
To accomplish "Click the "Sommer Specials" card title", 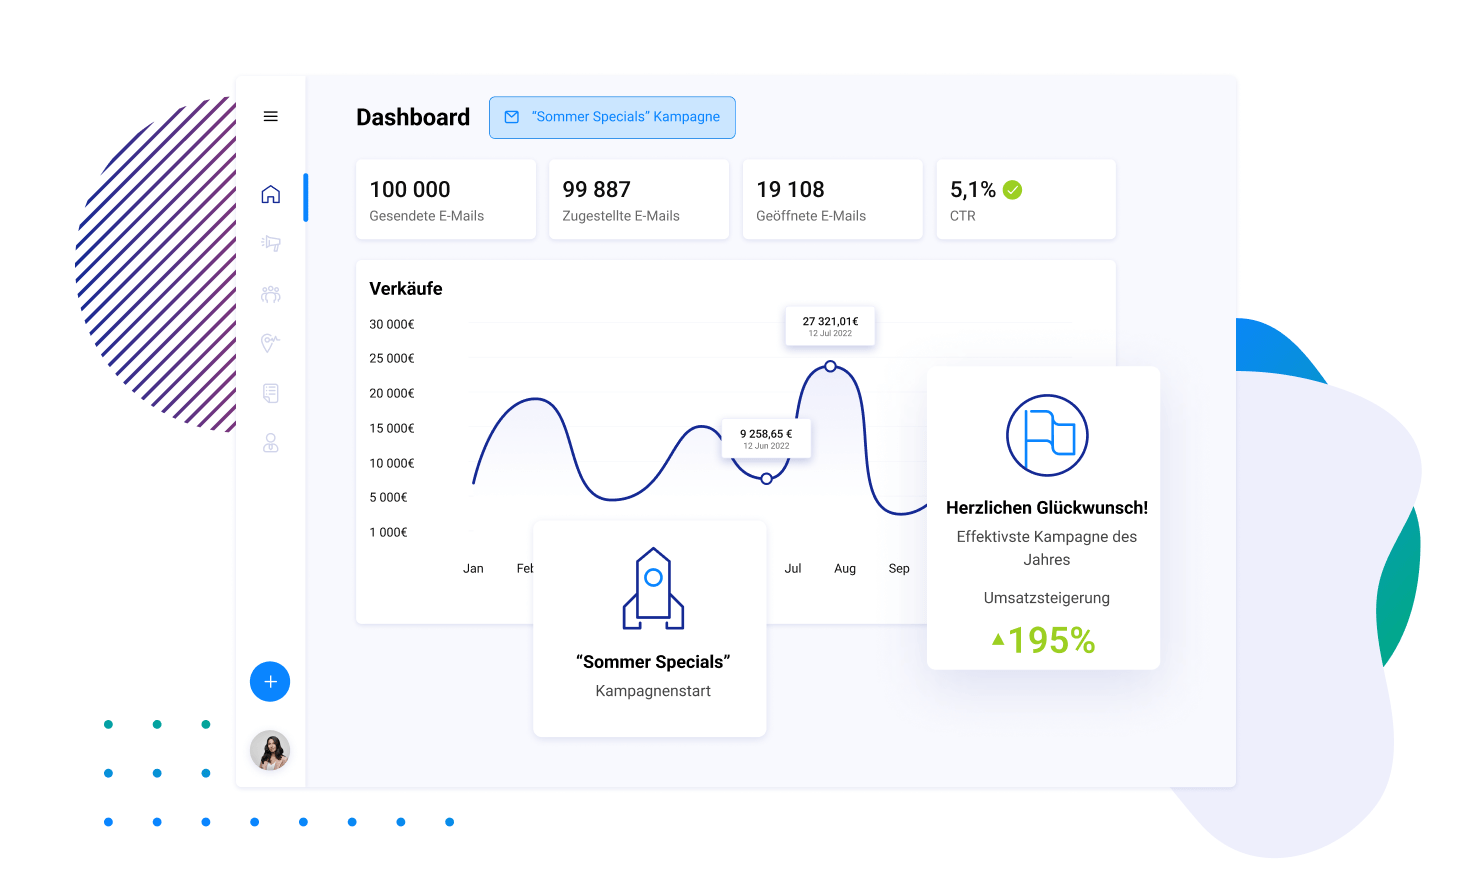I will (x=653, y=662).
